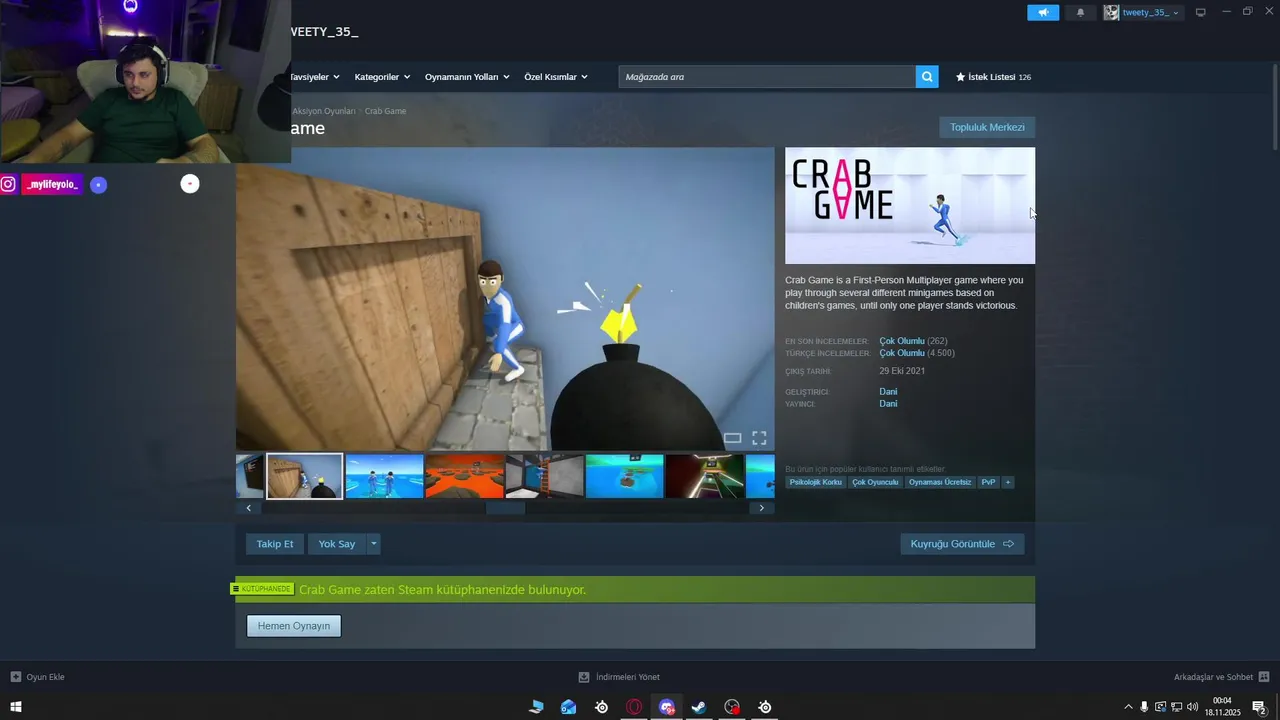Select the PvP tag

coord(988,482)
